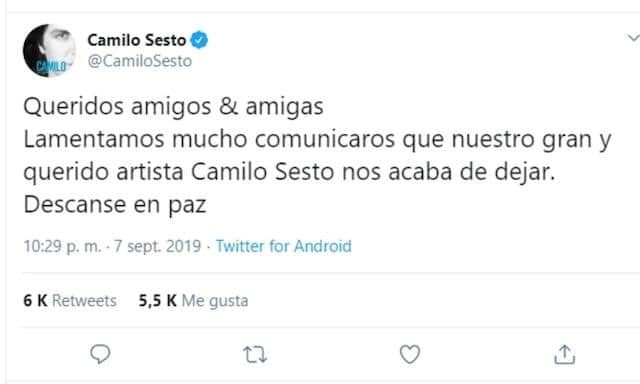Show the 5,5 K Me gusta list
640x384 pixels.
point(193,301)
